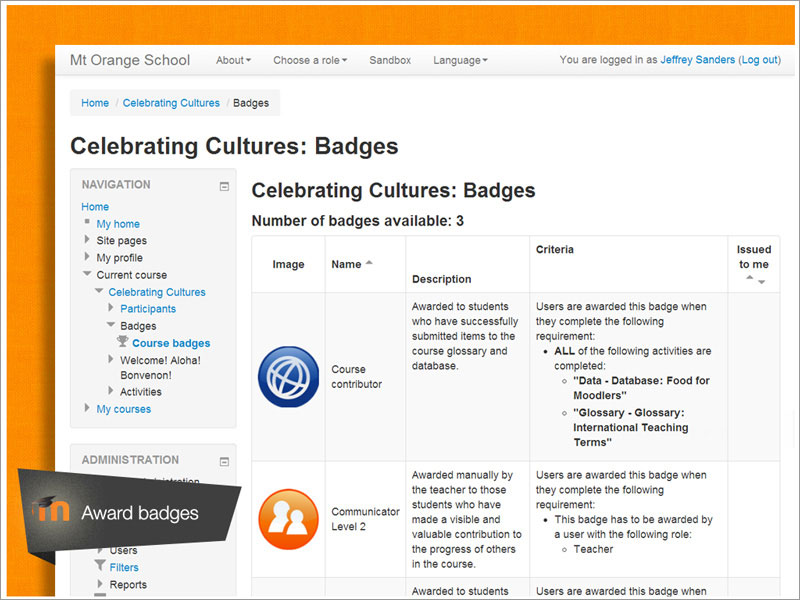Sort badges by Name column arrow

369,263
